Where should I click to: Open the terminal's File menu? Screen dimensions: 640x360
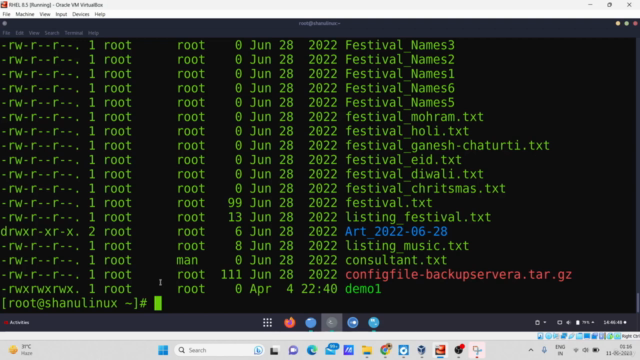point(6,33)
